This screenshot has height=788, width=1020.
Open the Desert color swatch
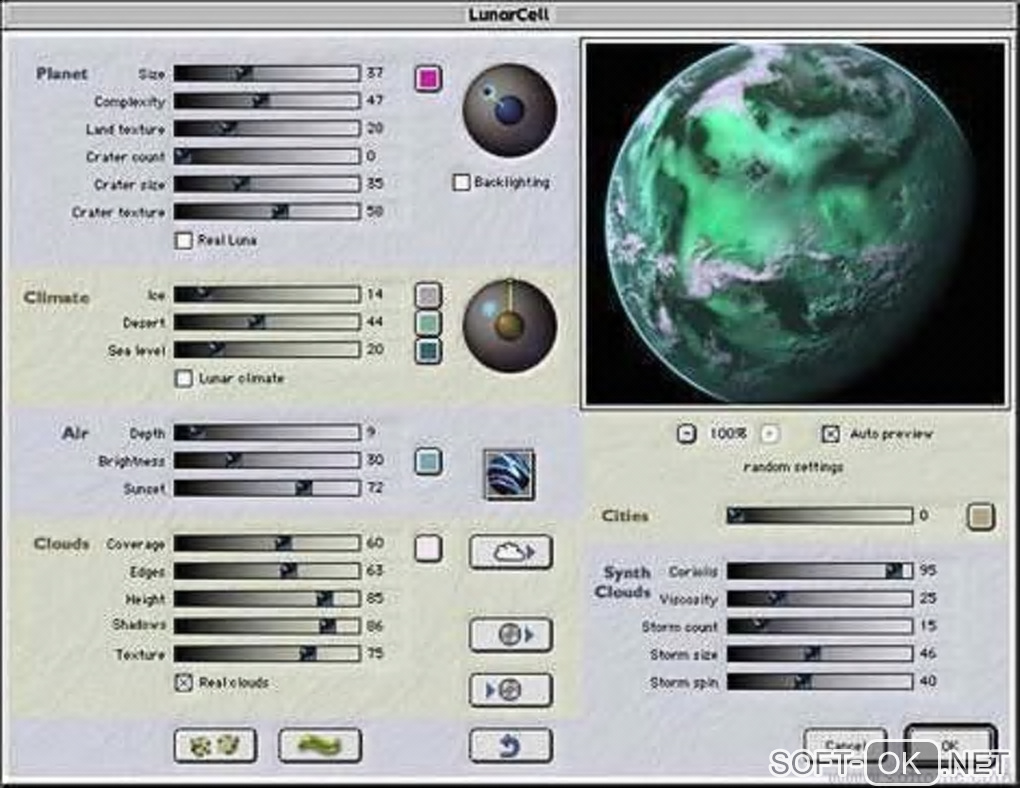click(428, 323)
